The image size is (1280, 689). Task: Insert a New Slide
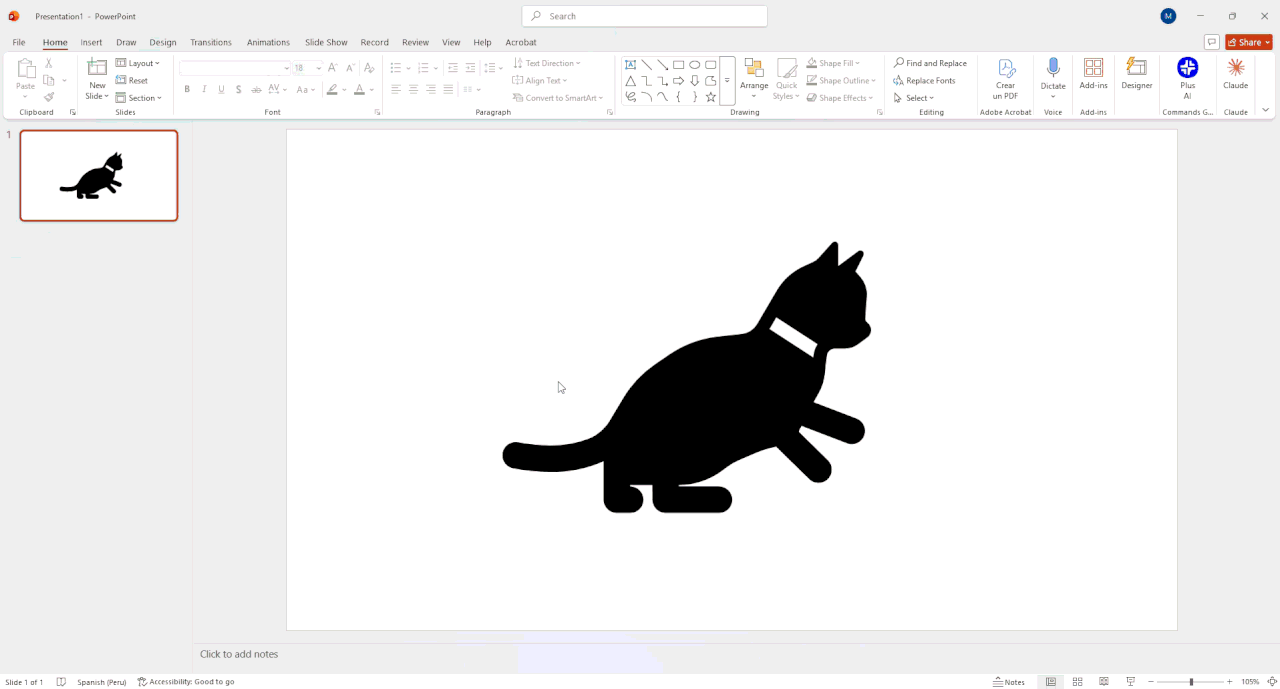pos(97,79)
